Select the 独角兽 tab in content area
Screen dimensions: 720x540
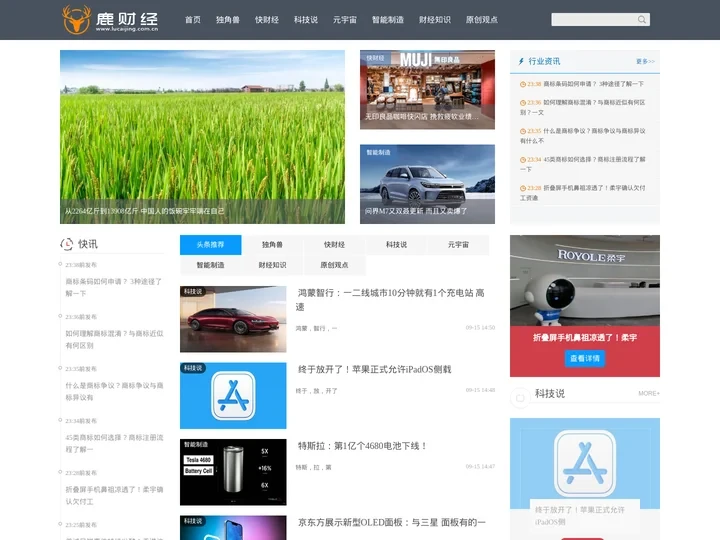tap(272, 245)
